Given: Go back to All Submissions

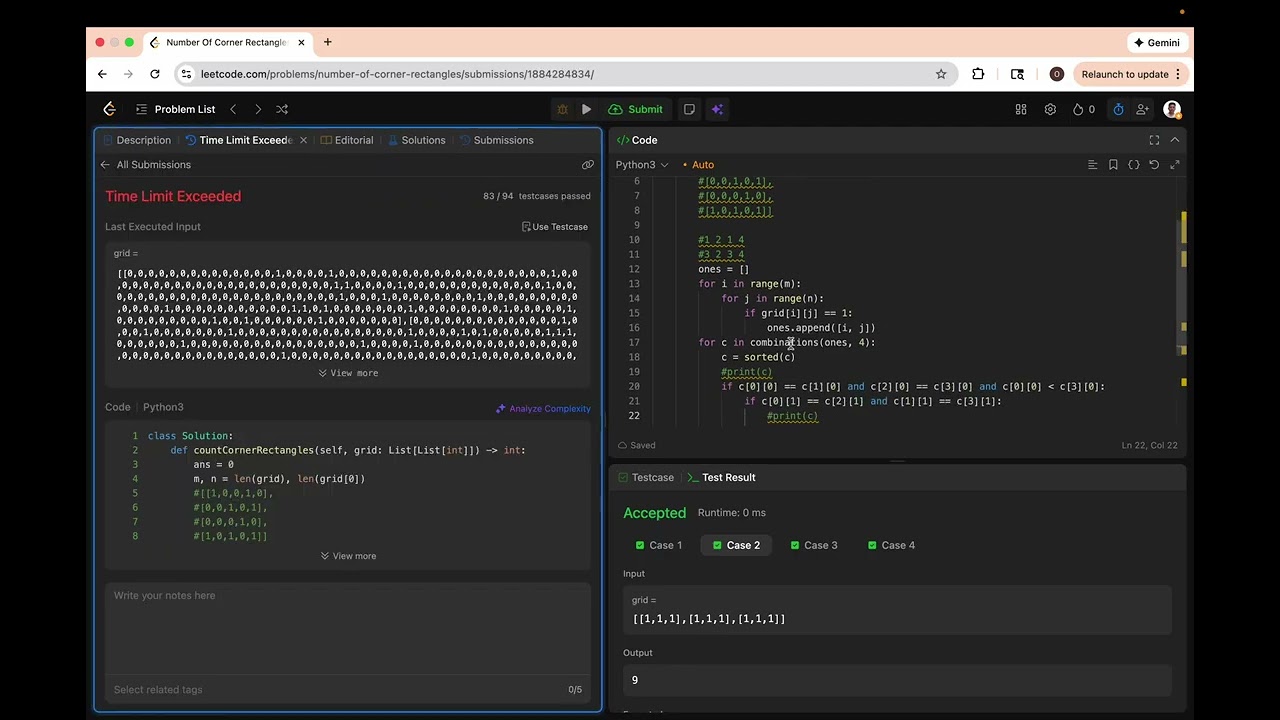Looking at the screenshot, I should coord(145,165).
